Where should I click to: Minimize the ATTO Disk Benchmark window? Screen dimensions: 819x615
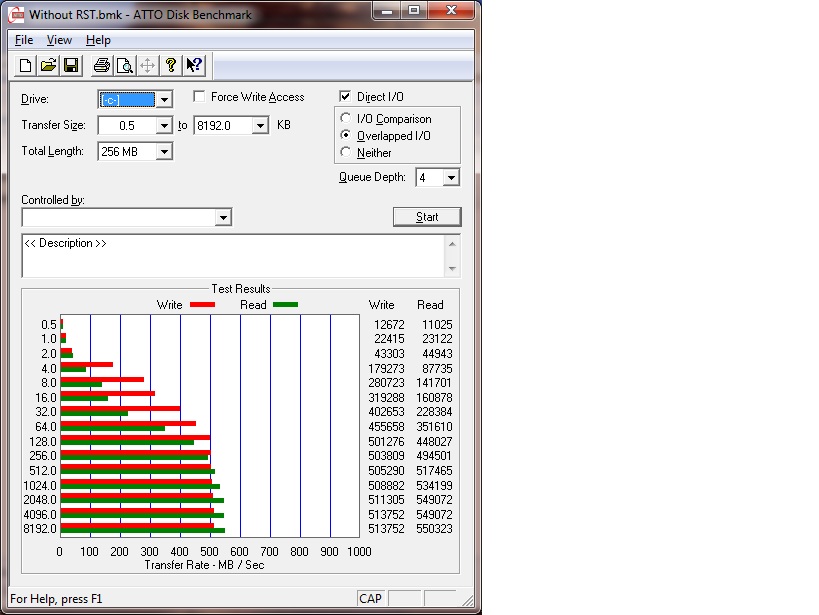pyautogui.click(x=387, y=11)
